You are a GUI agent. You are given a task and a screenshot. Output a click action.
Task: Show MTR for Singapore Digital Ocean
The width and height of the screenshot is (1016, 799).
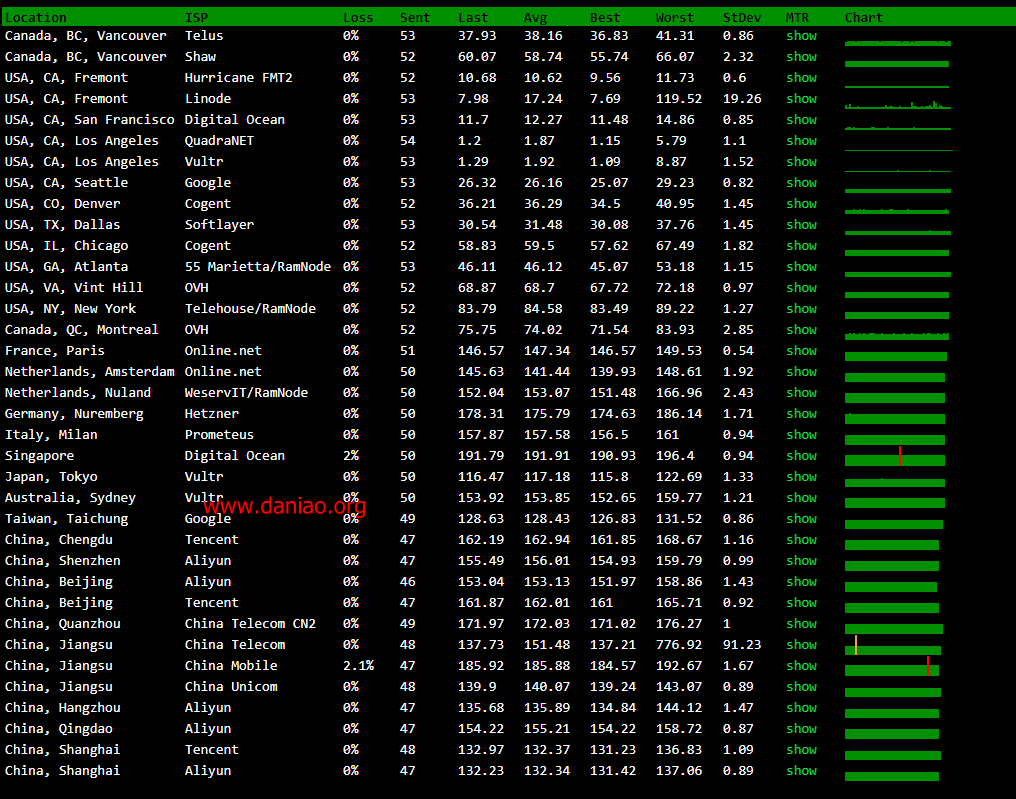tap(802, 456)
